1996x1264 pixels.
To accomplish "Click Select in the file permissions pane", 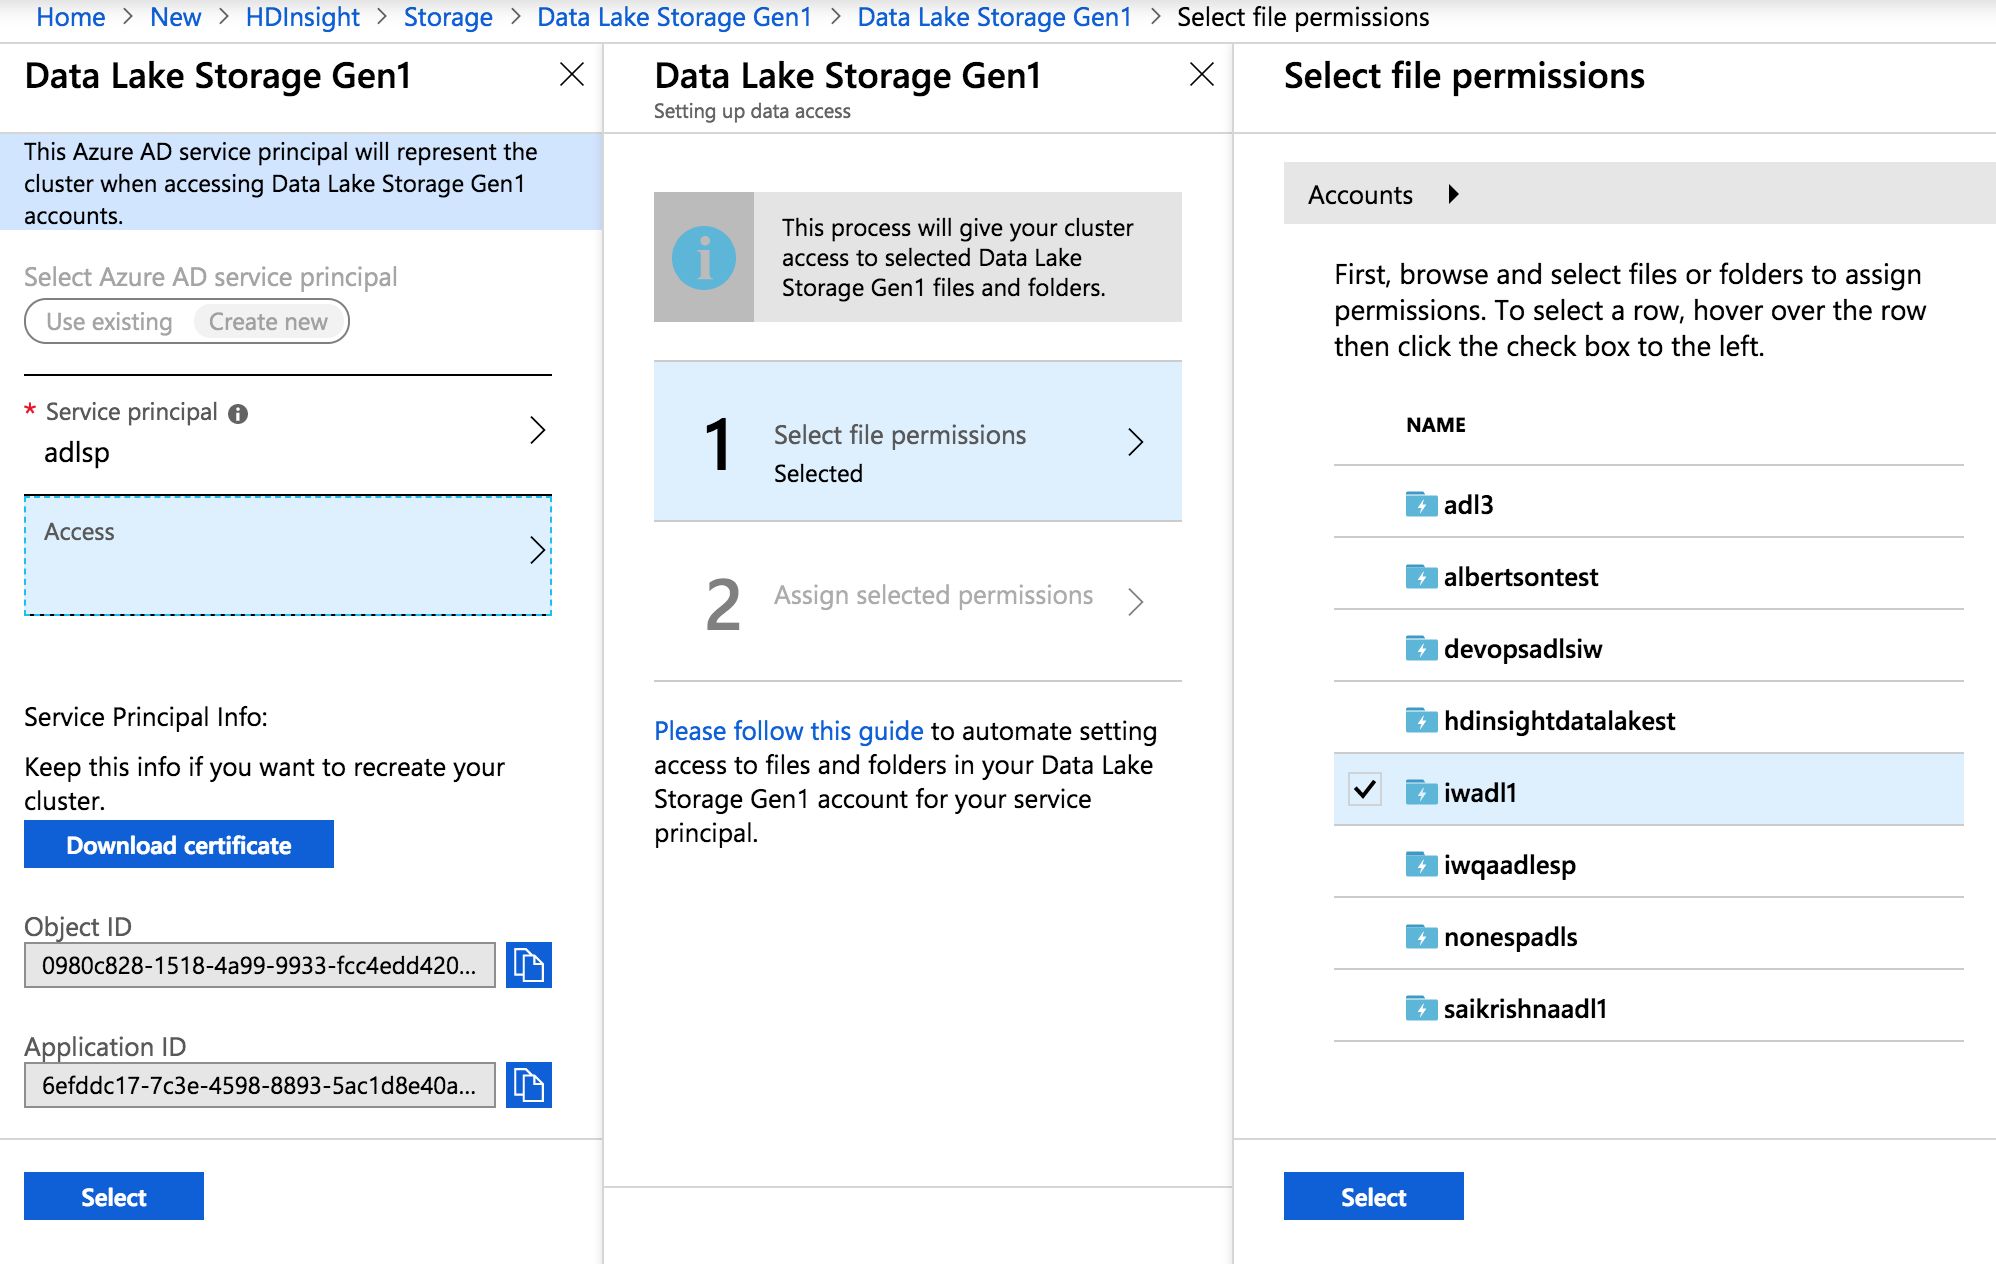I will [1374, 1196].
